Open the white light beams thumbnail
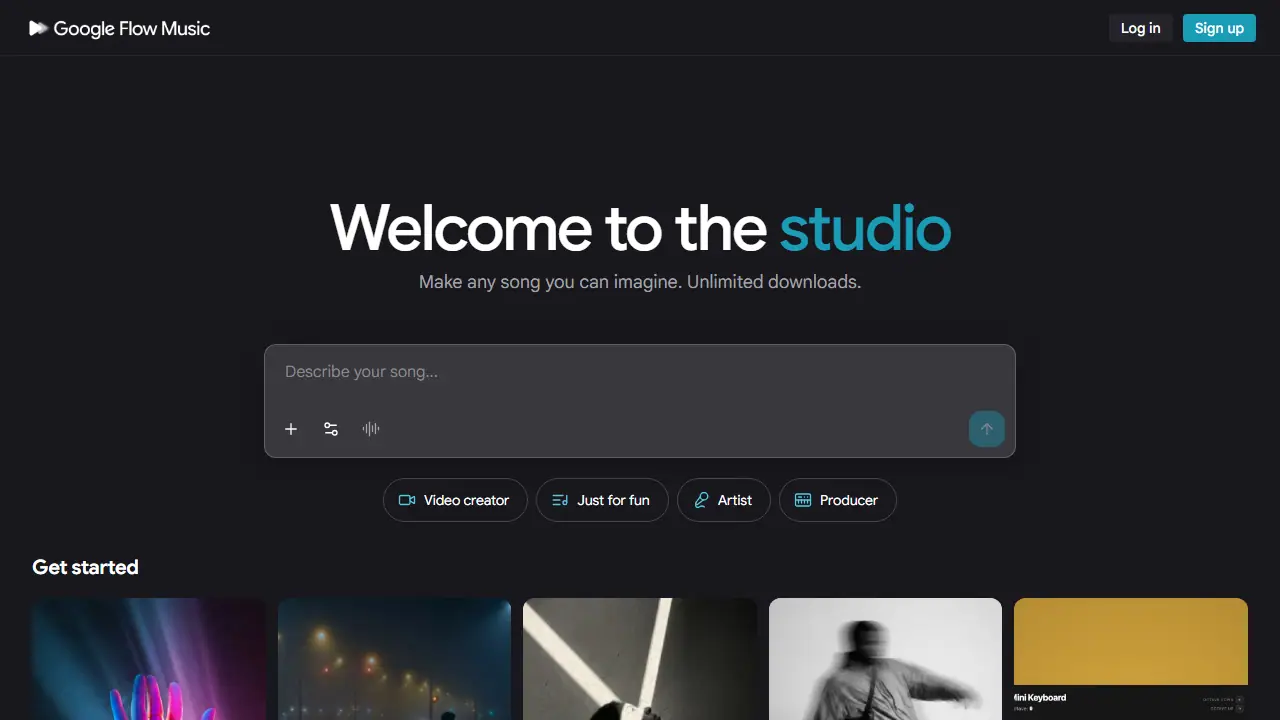Screen dimensions: 1280x720 [640, 659]
